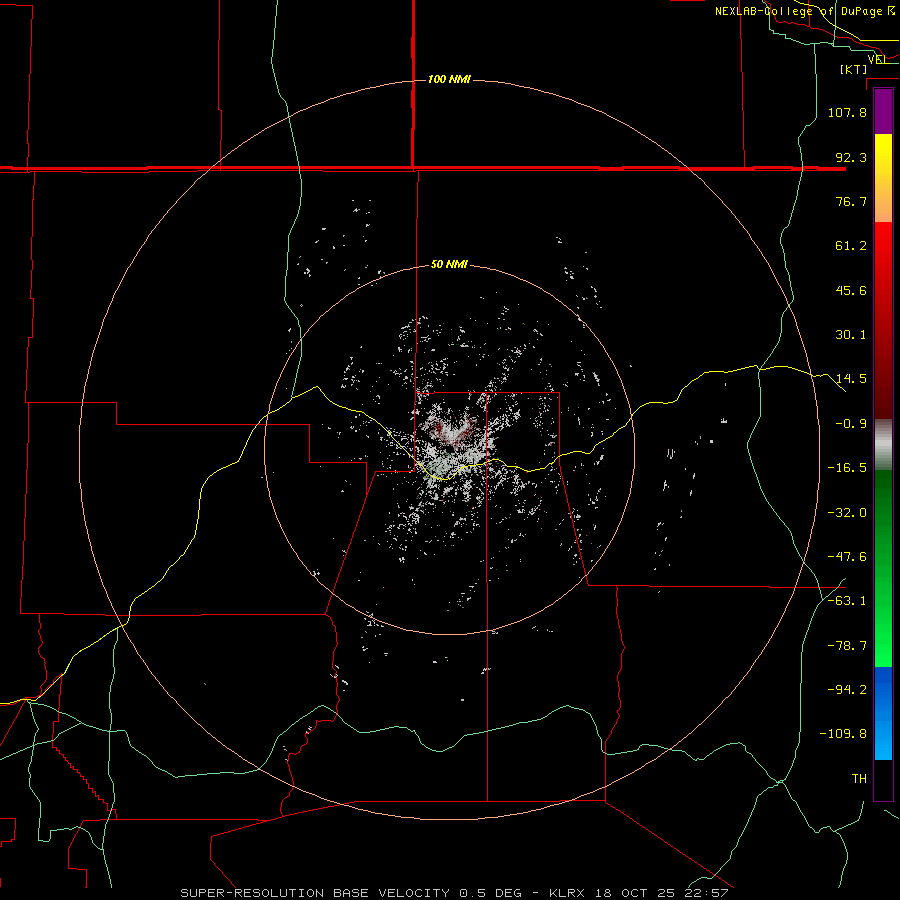
Task: Select the 76.7 value on velocity scale
Action: [x=851, y=201]
